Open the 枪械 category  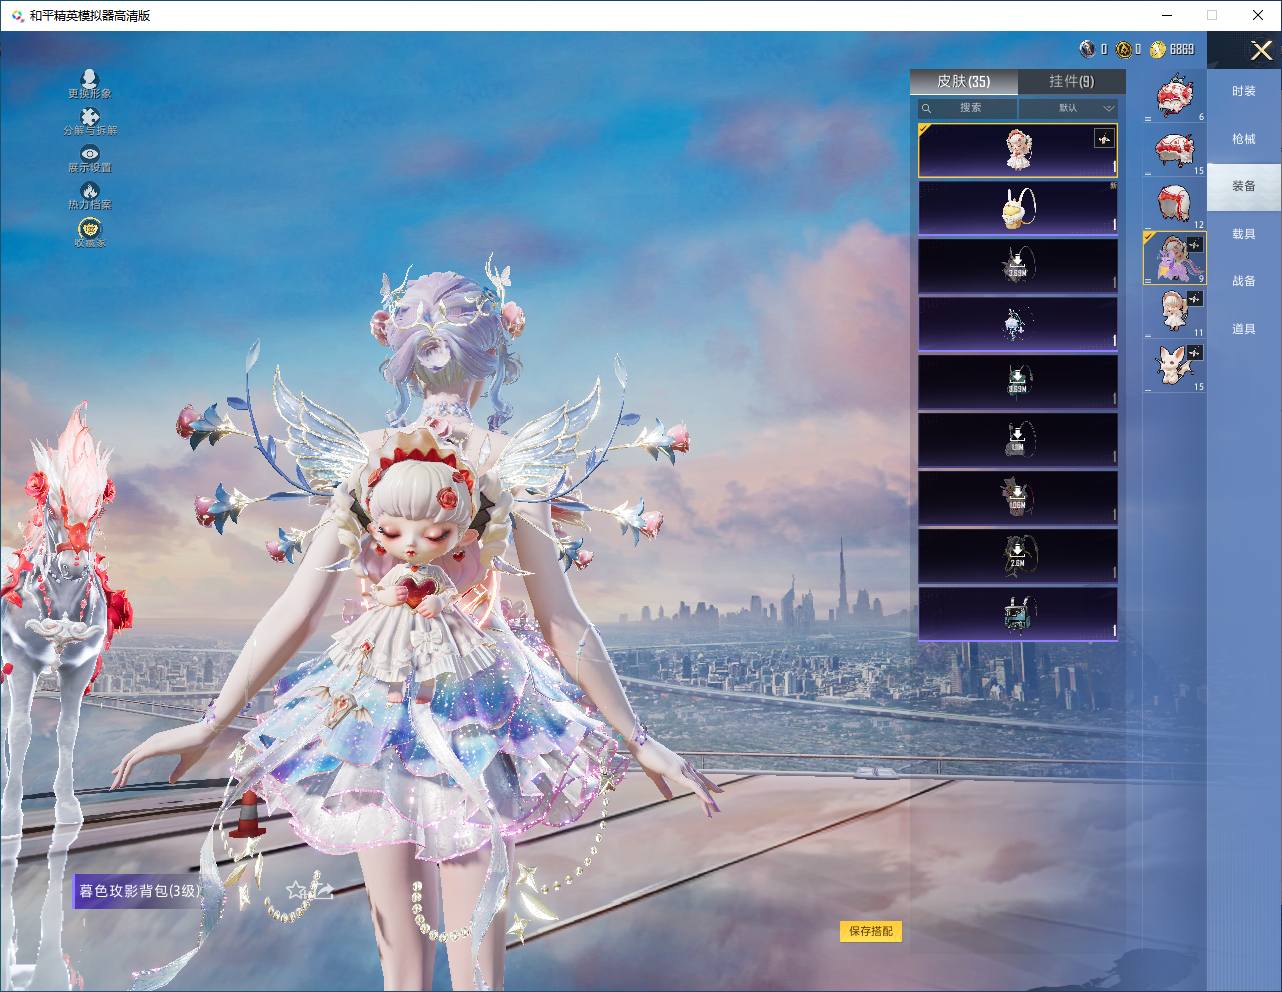tap(1244, 139)
